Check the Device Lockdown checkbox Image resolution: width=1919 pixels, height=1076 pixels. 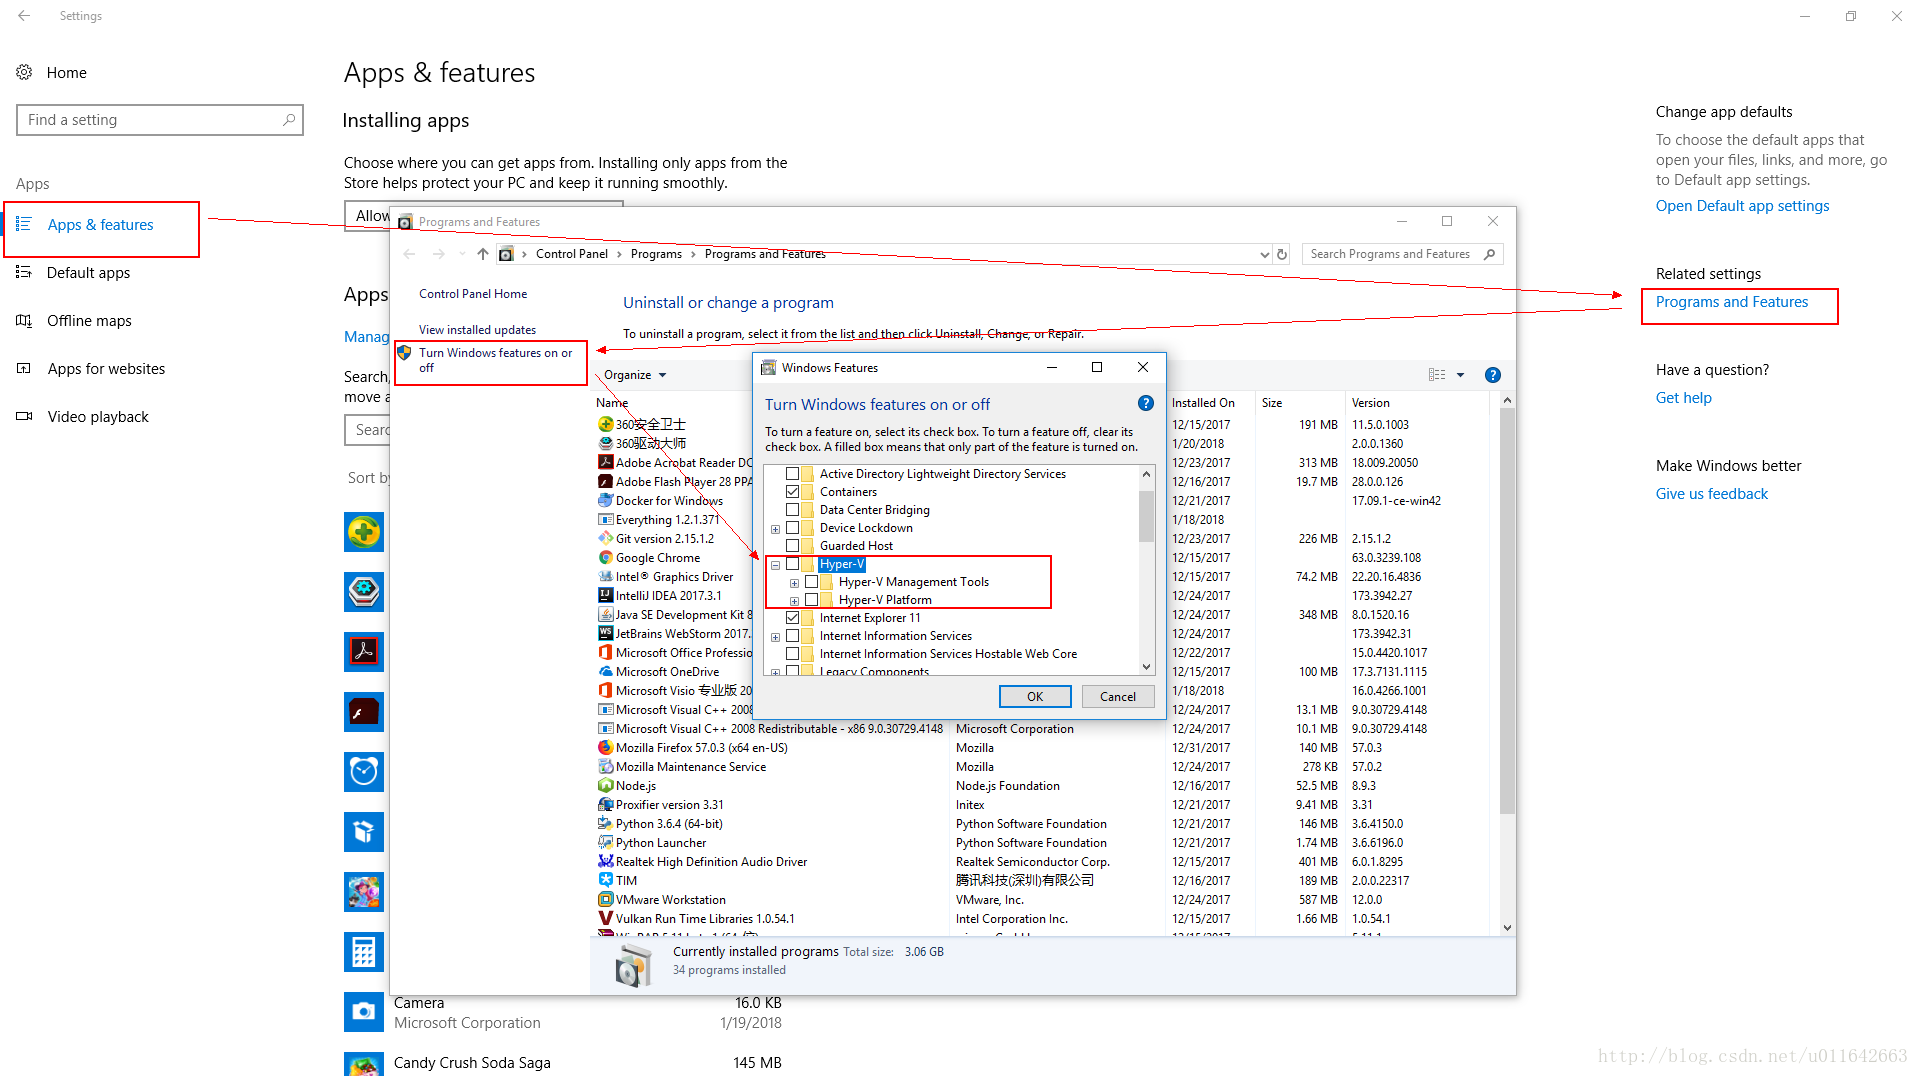coord(792,528)
